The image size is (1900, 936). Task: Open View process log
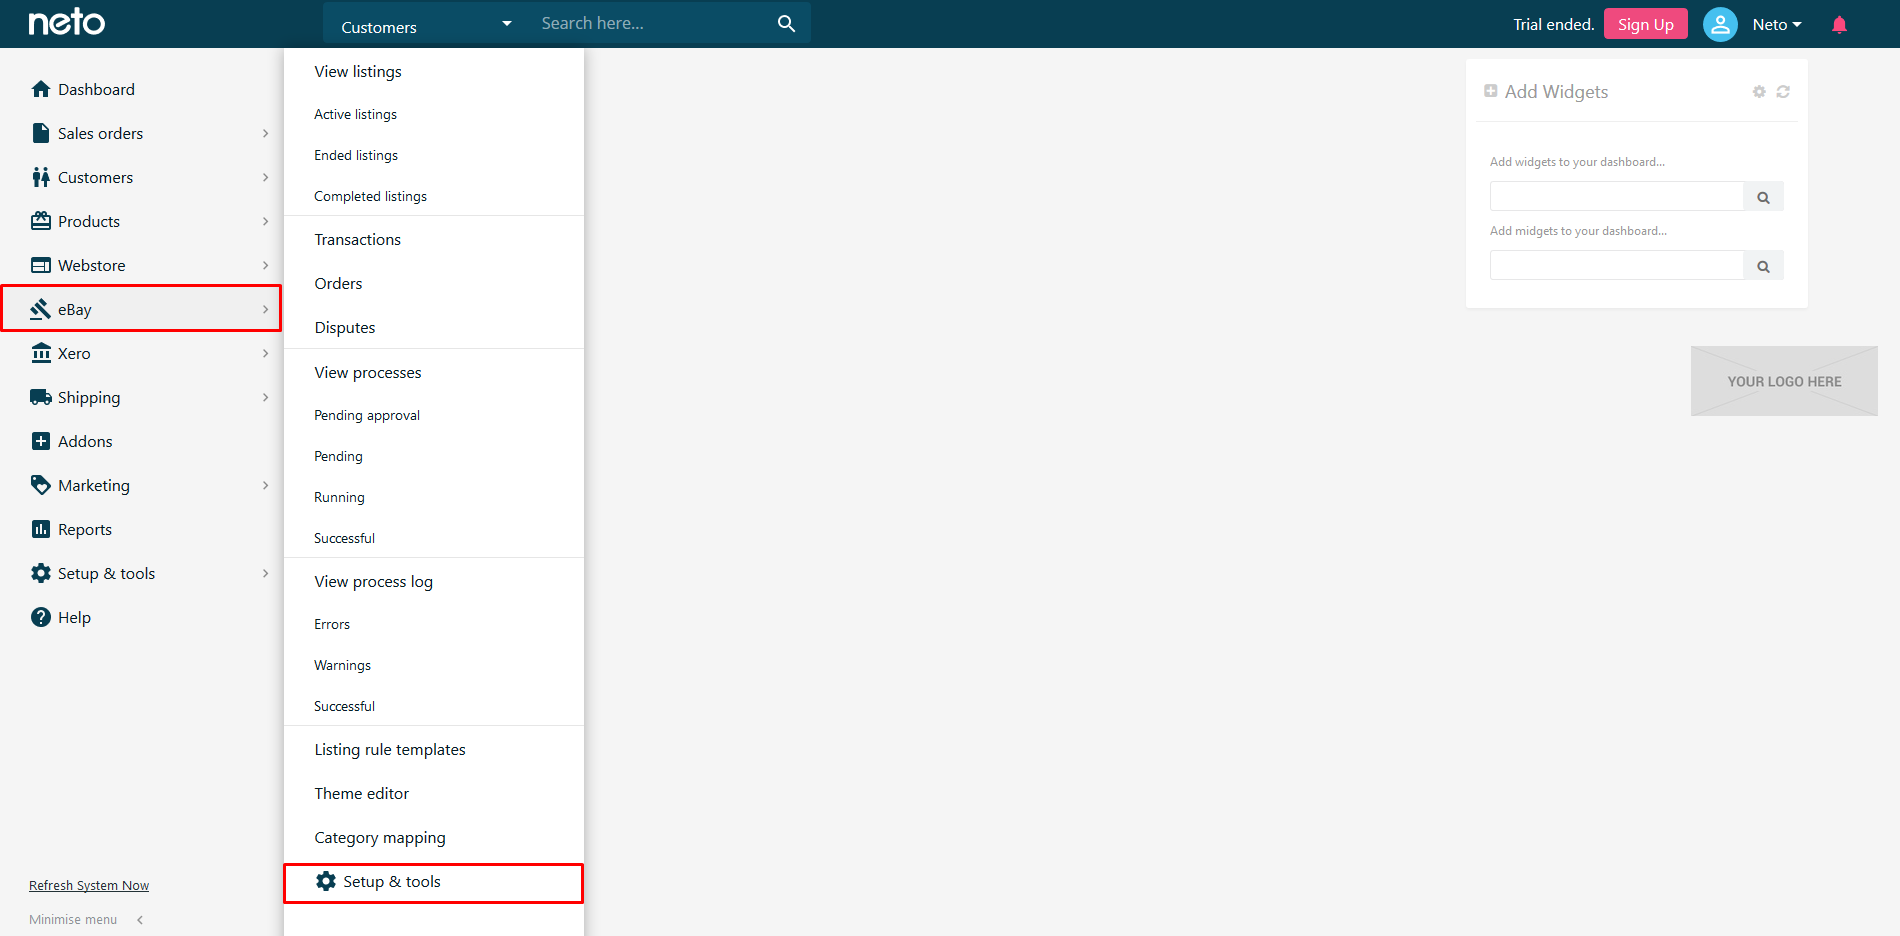[373, 582]
